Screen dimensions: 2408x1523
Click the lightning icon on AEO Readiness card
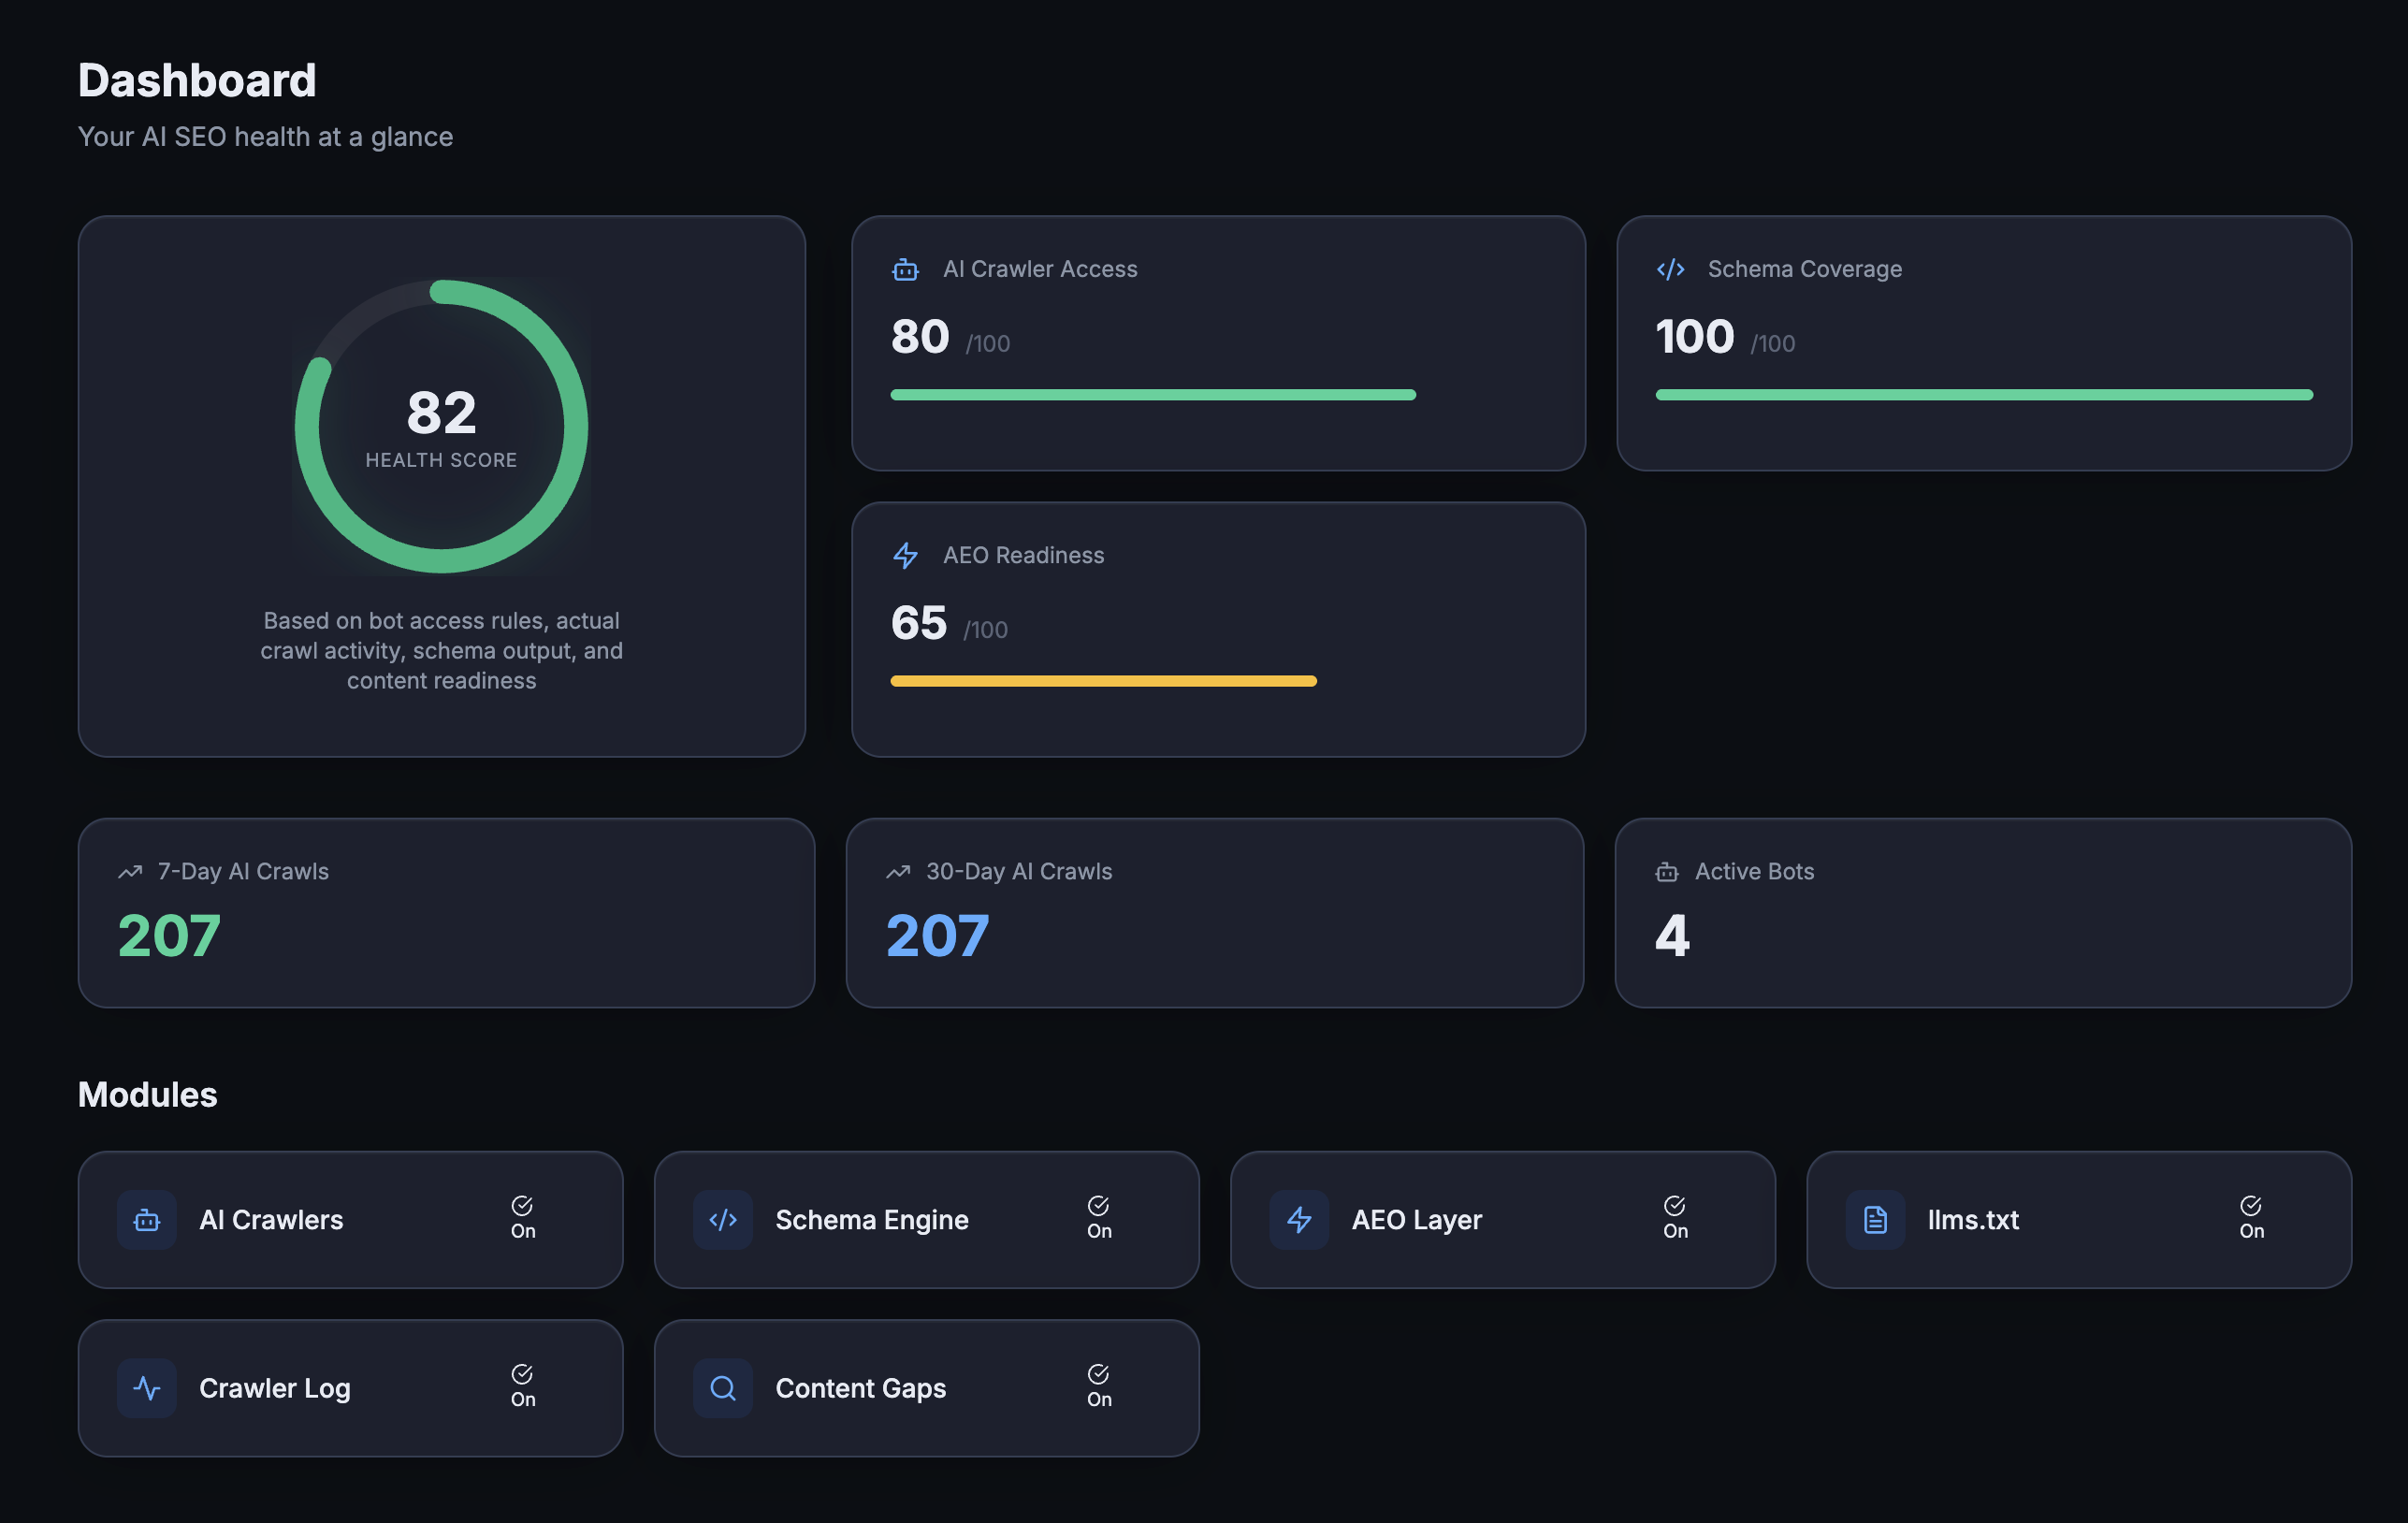click(x=905, y=556)
